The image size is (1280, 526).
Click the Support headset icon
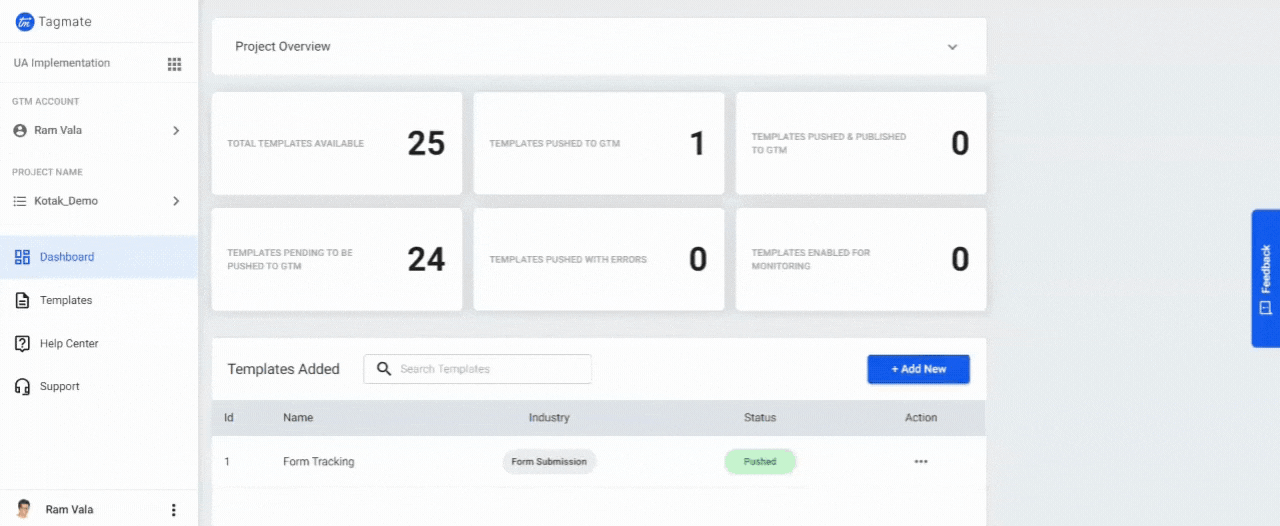coord(22,386)
